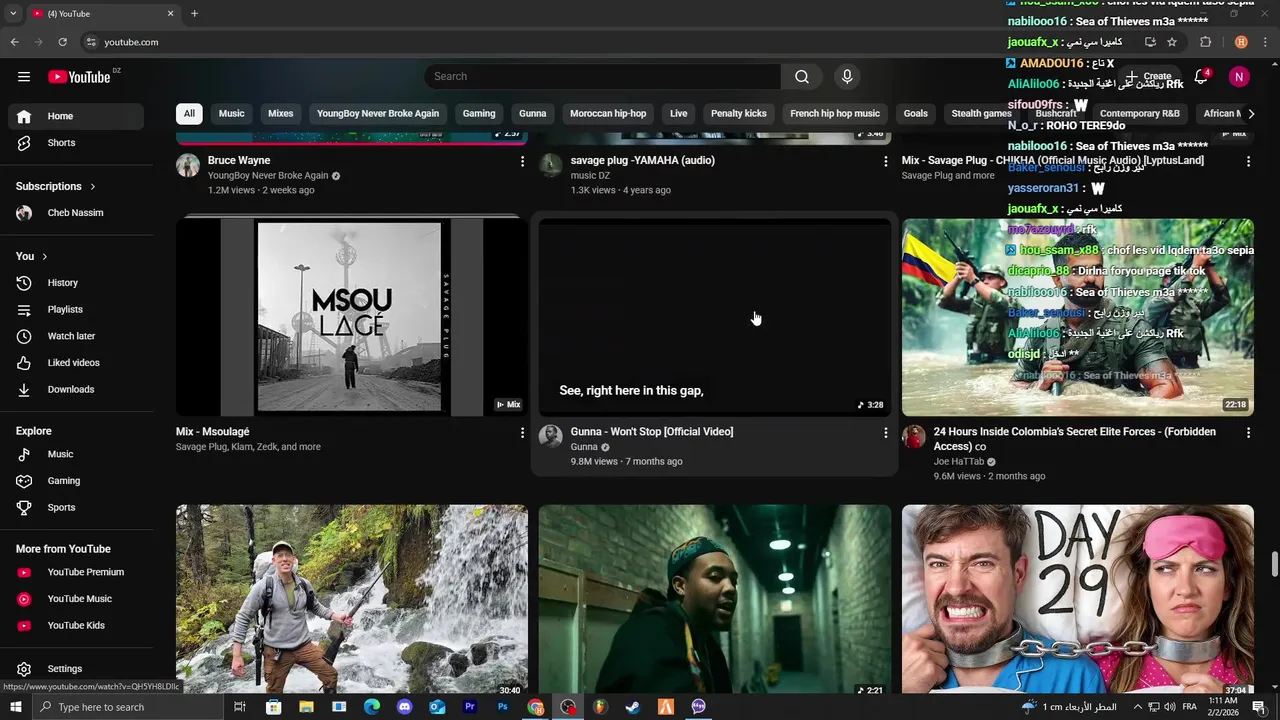
Task: Select the Goals filter chip
Action: [x=916, y=114]
